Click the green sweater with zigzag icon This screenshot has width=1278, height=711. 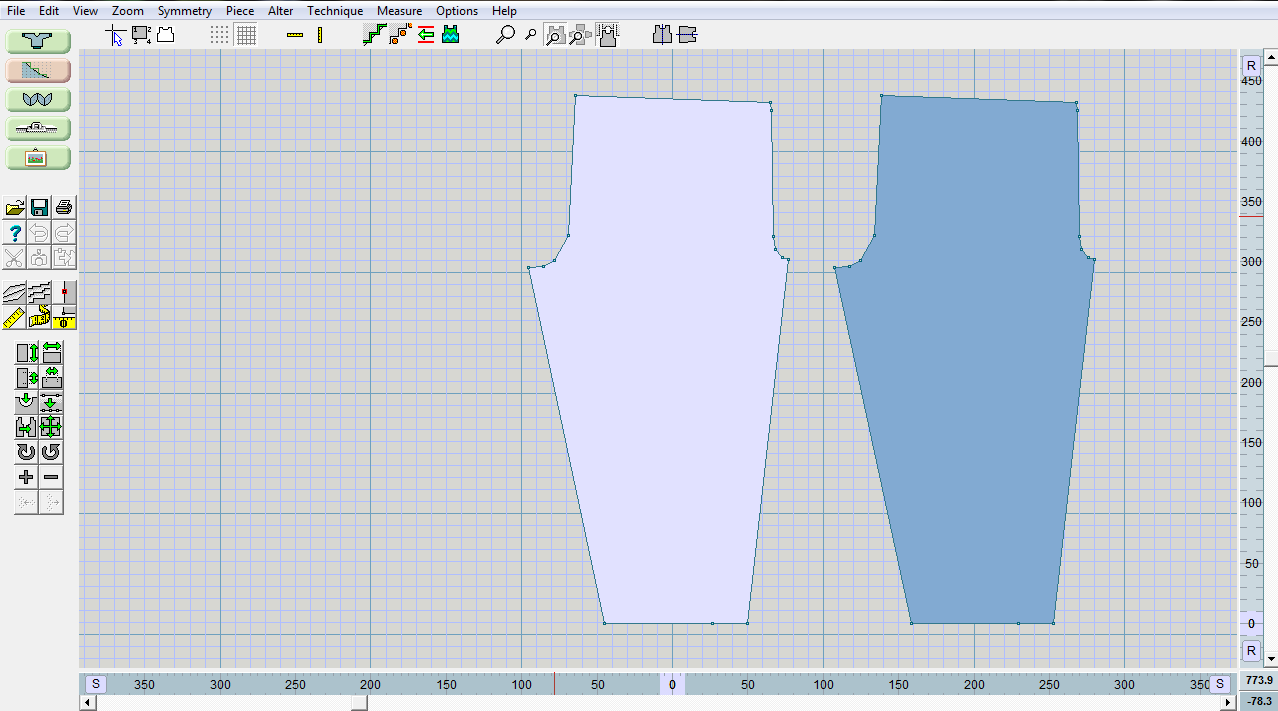click(x=450, y=35)
